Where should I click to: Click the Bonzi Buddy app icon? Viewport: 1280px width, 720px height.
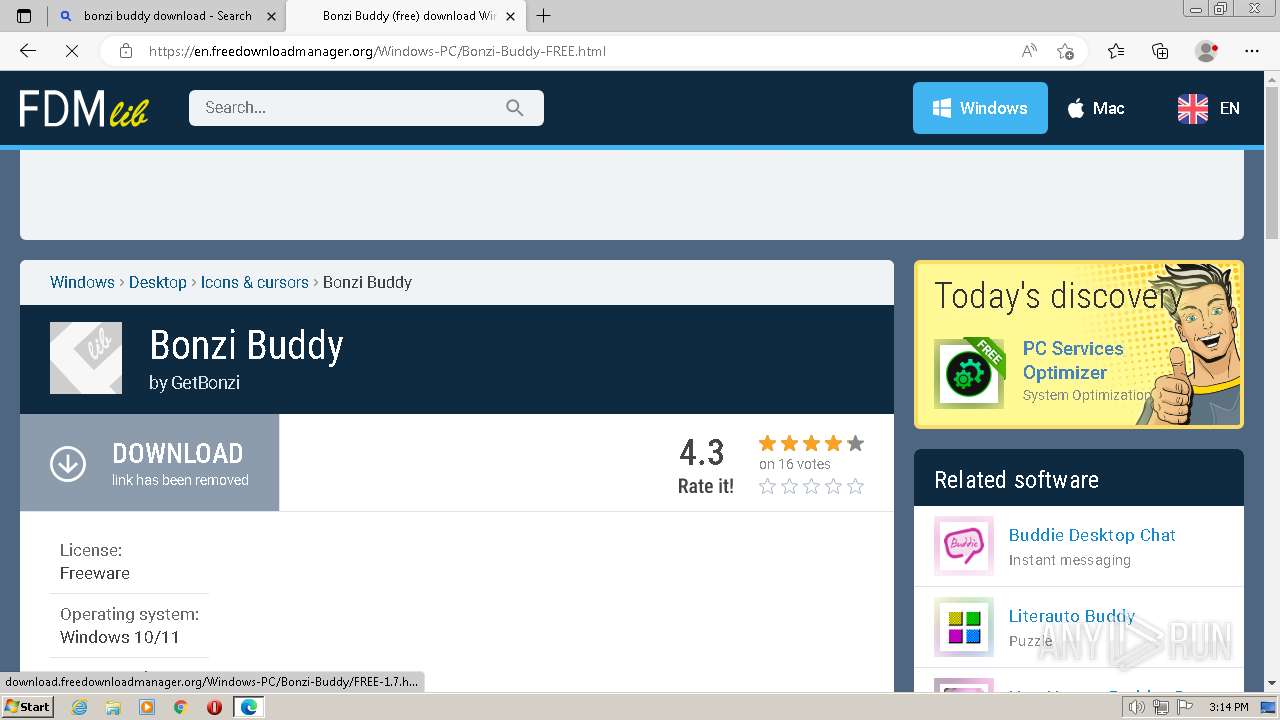86,358
